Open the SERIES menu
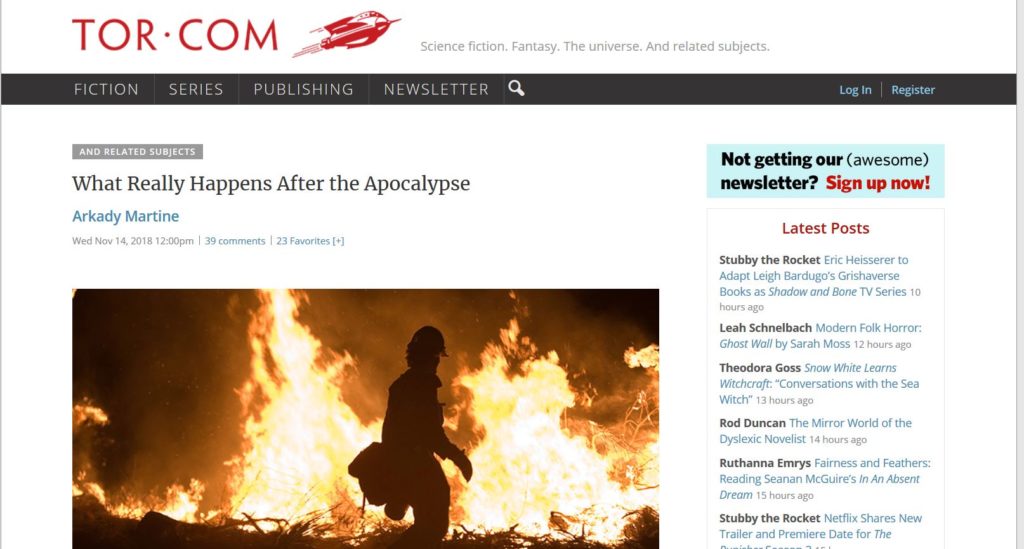 tap(196, 89)
